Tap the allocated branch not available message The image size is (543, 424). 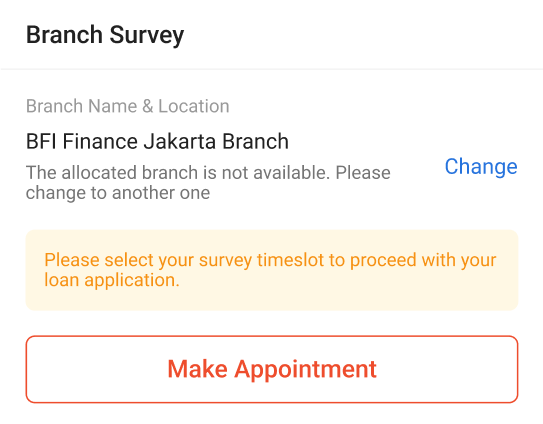(x=208, y=183)
